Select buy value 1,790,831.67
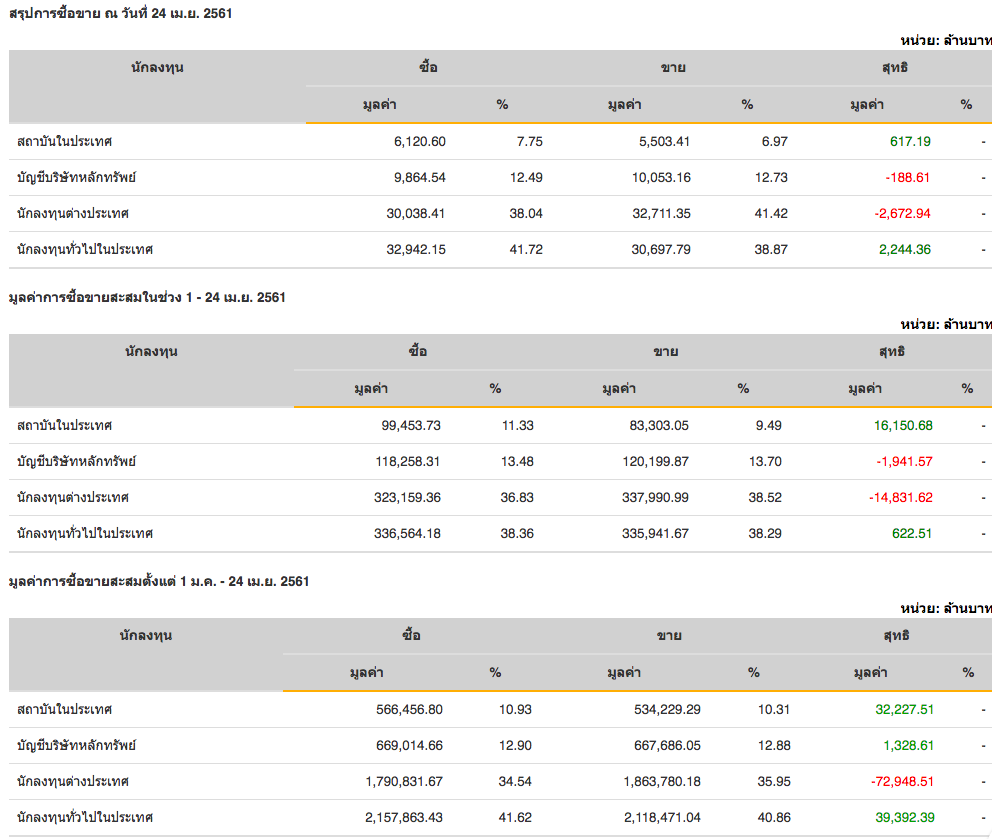This screenshot has width=992, height=839. 404,782
